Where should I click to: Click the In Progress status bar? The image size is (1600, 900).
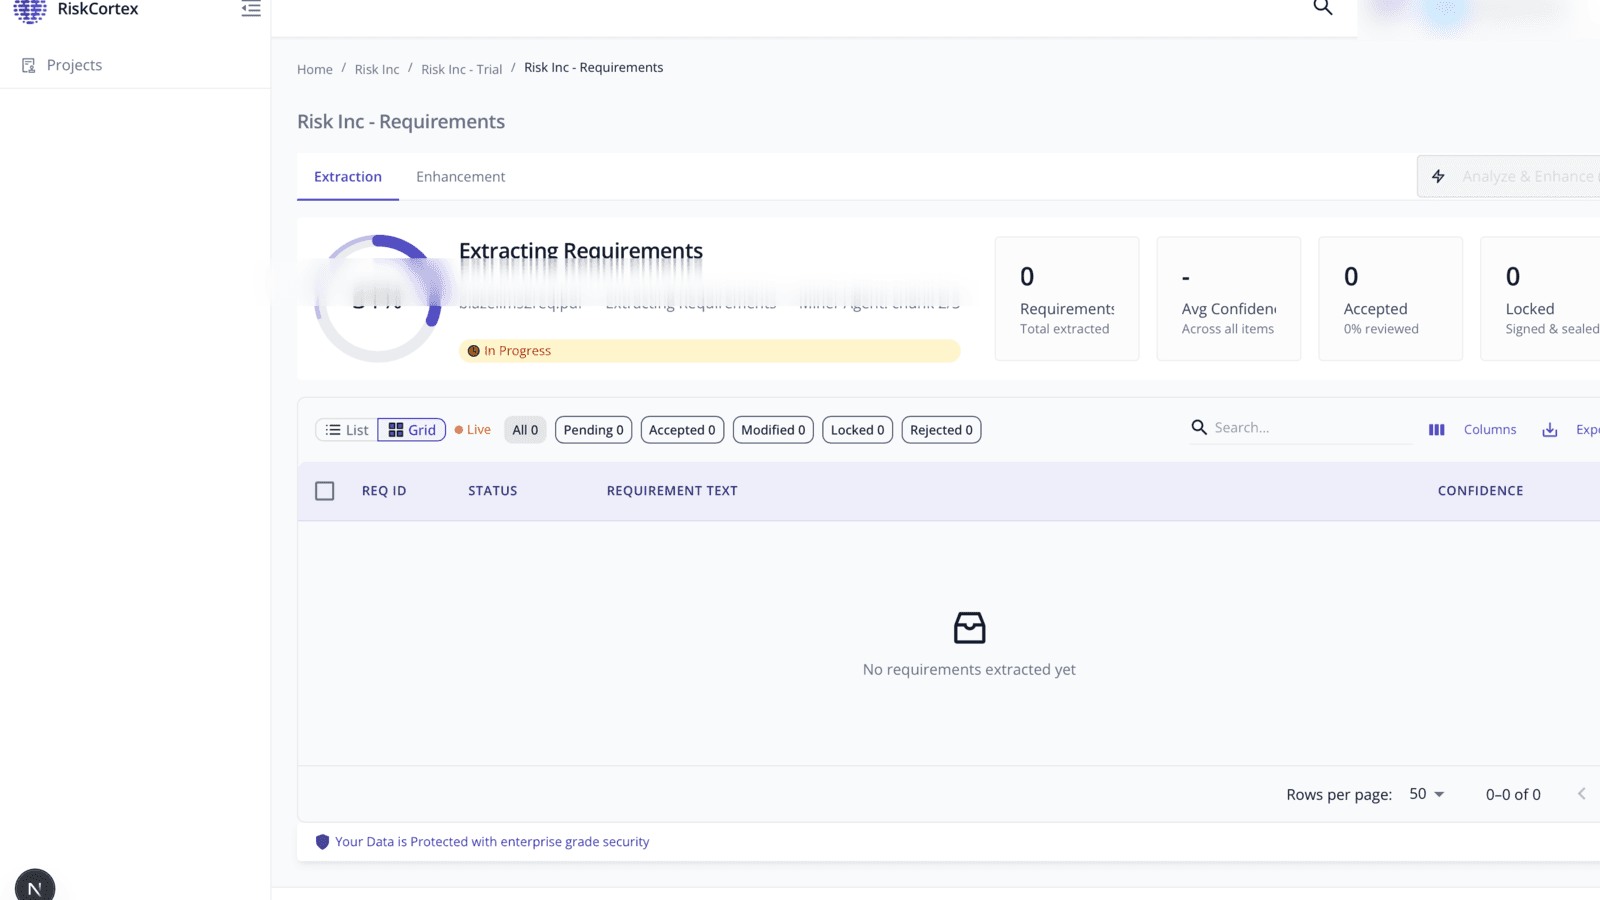click(709, 351)
